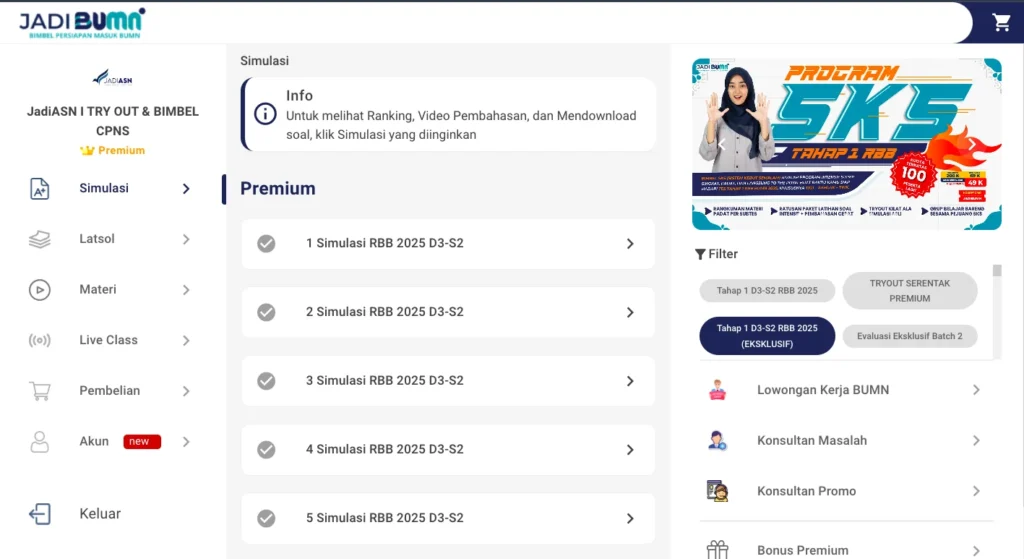The height and width of the screenshot is (559, 1024).
Task: Click the Latsol row chevron in sidebar
Action: [186, 240]
